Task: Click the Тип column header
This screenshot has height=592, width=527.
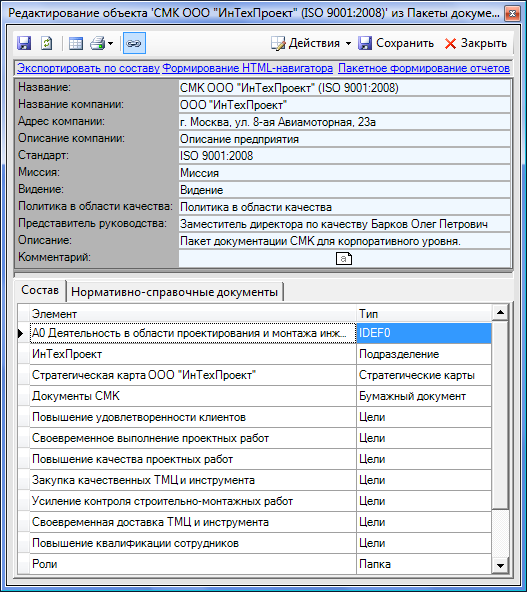Action: tap(424, 314)
